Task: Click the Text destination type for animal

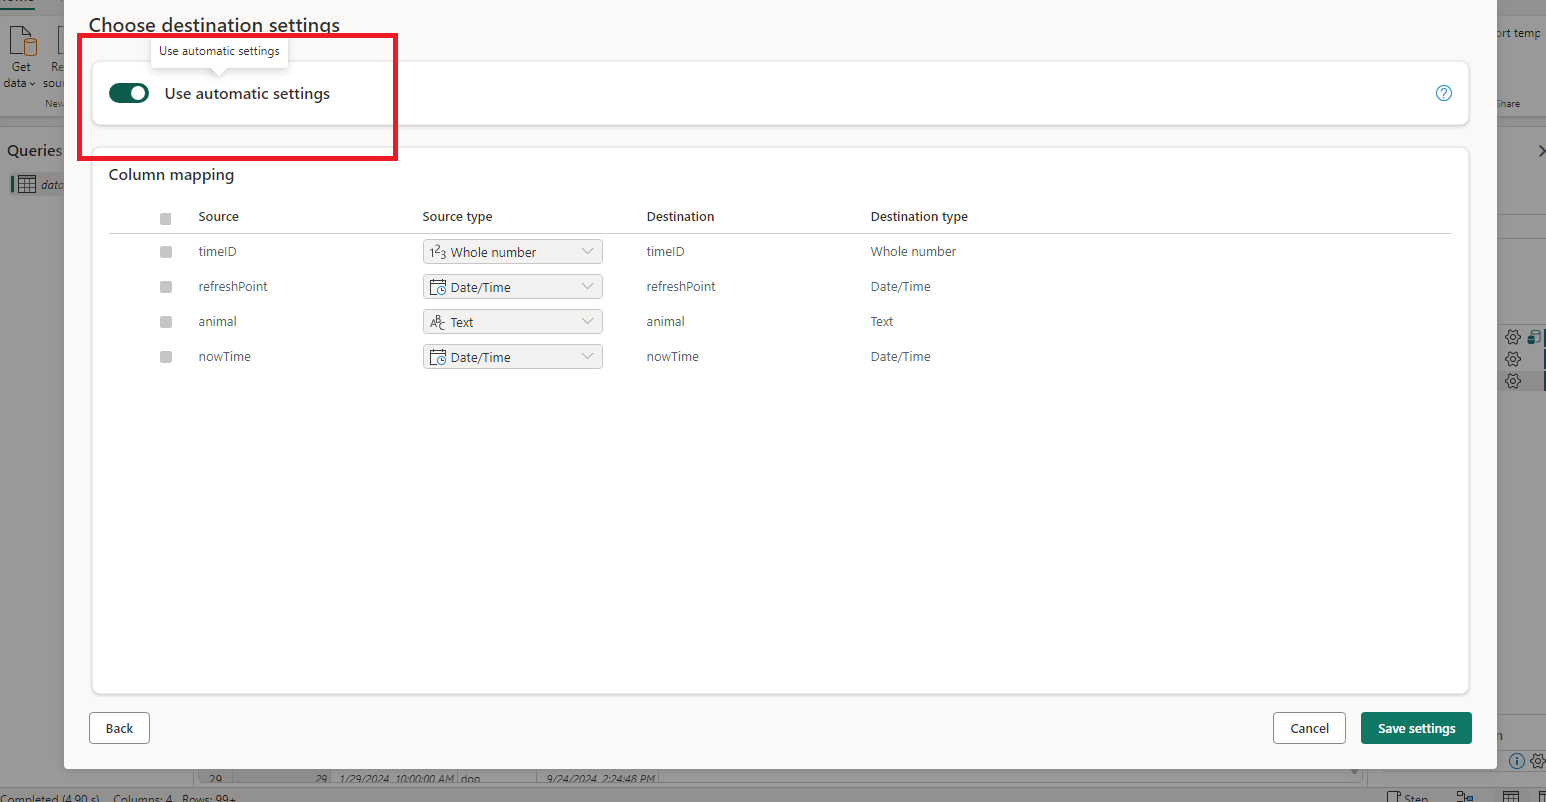Action: point(881,322)
